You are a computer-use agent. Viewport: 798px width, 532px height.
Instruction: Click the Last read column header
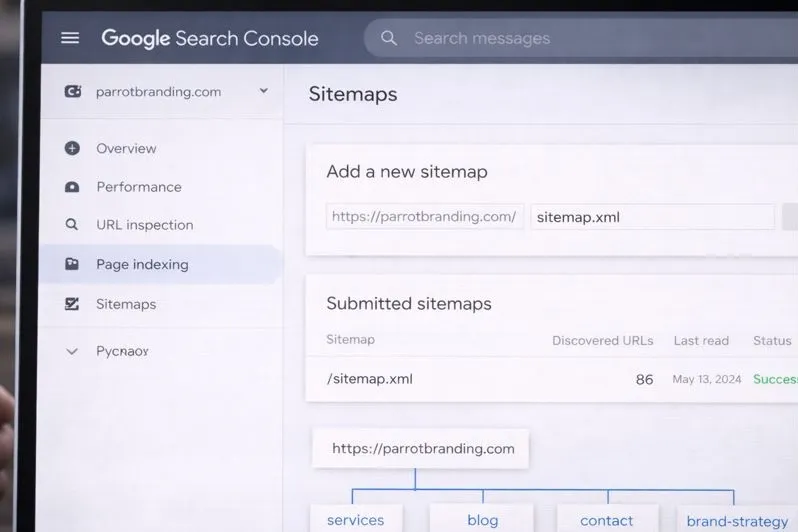coord(701,341)
